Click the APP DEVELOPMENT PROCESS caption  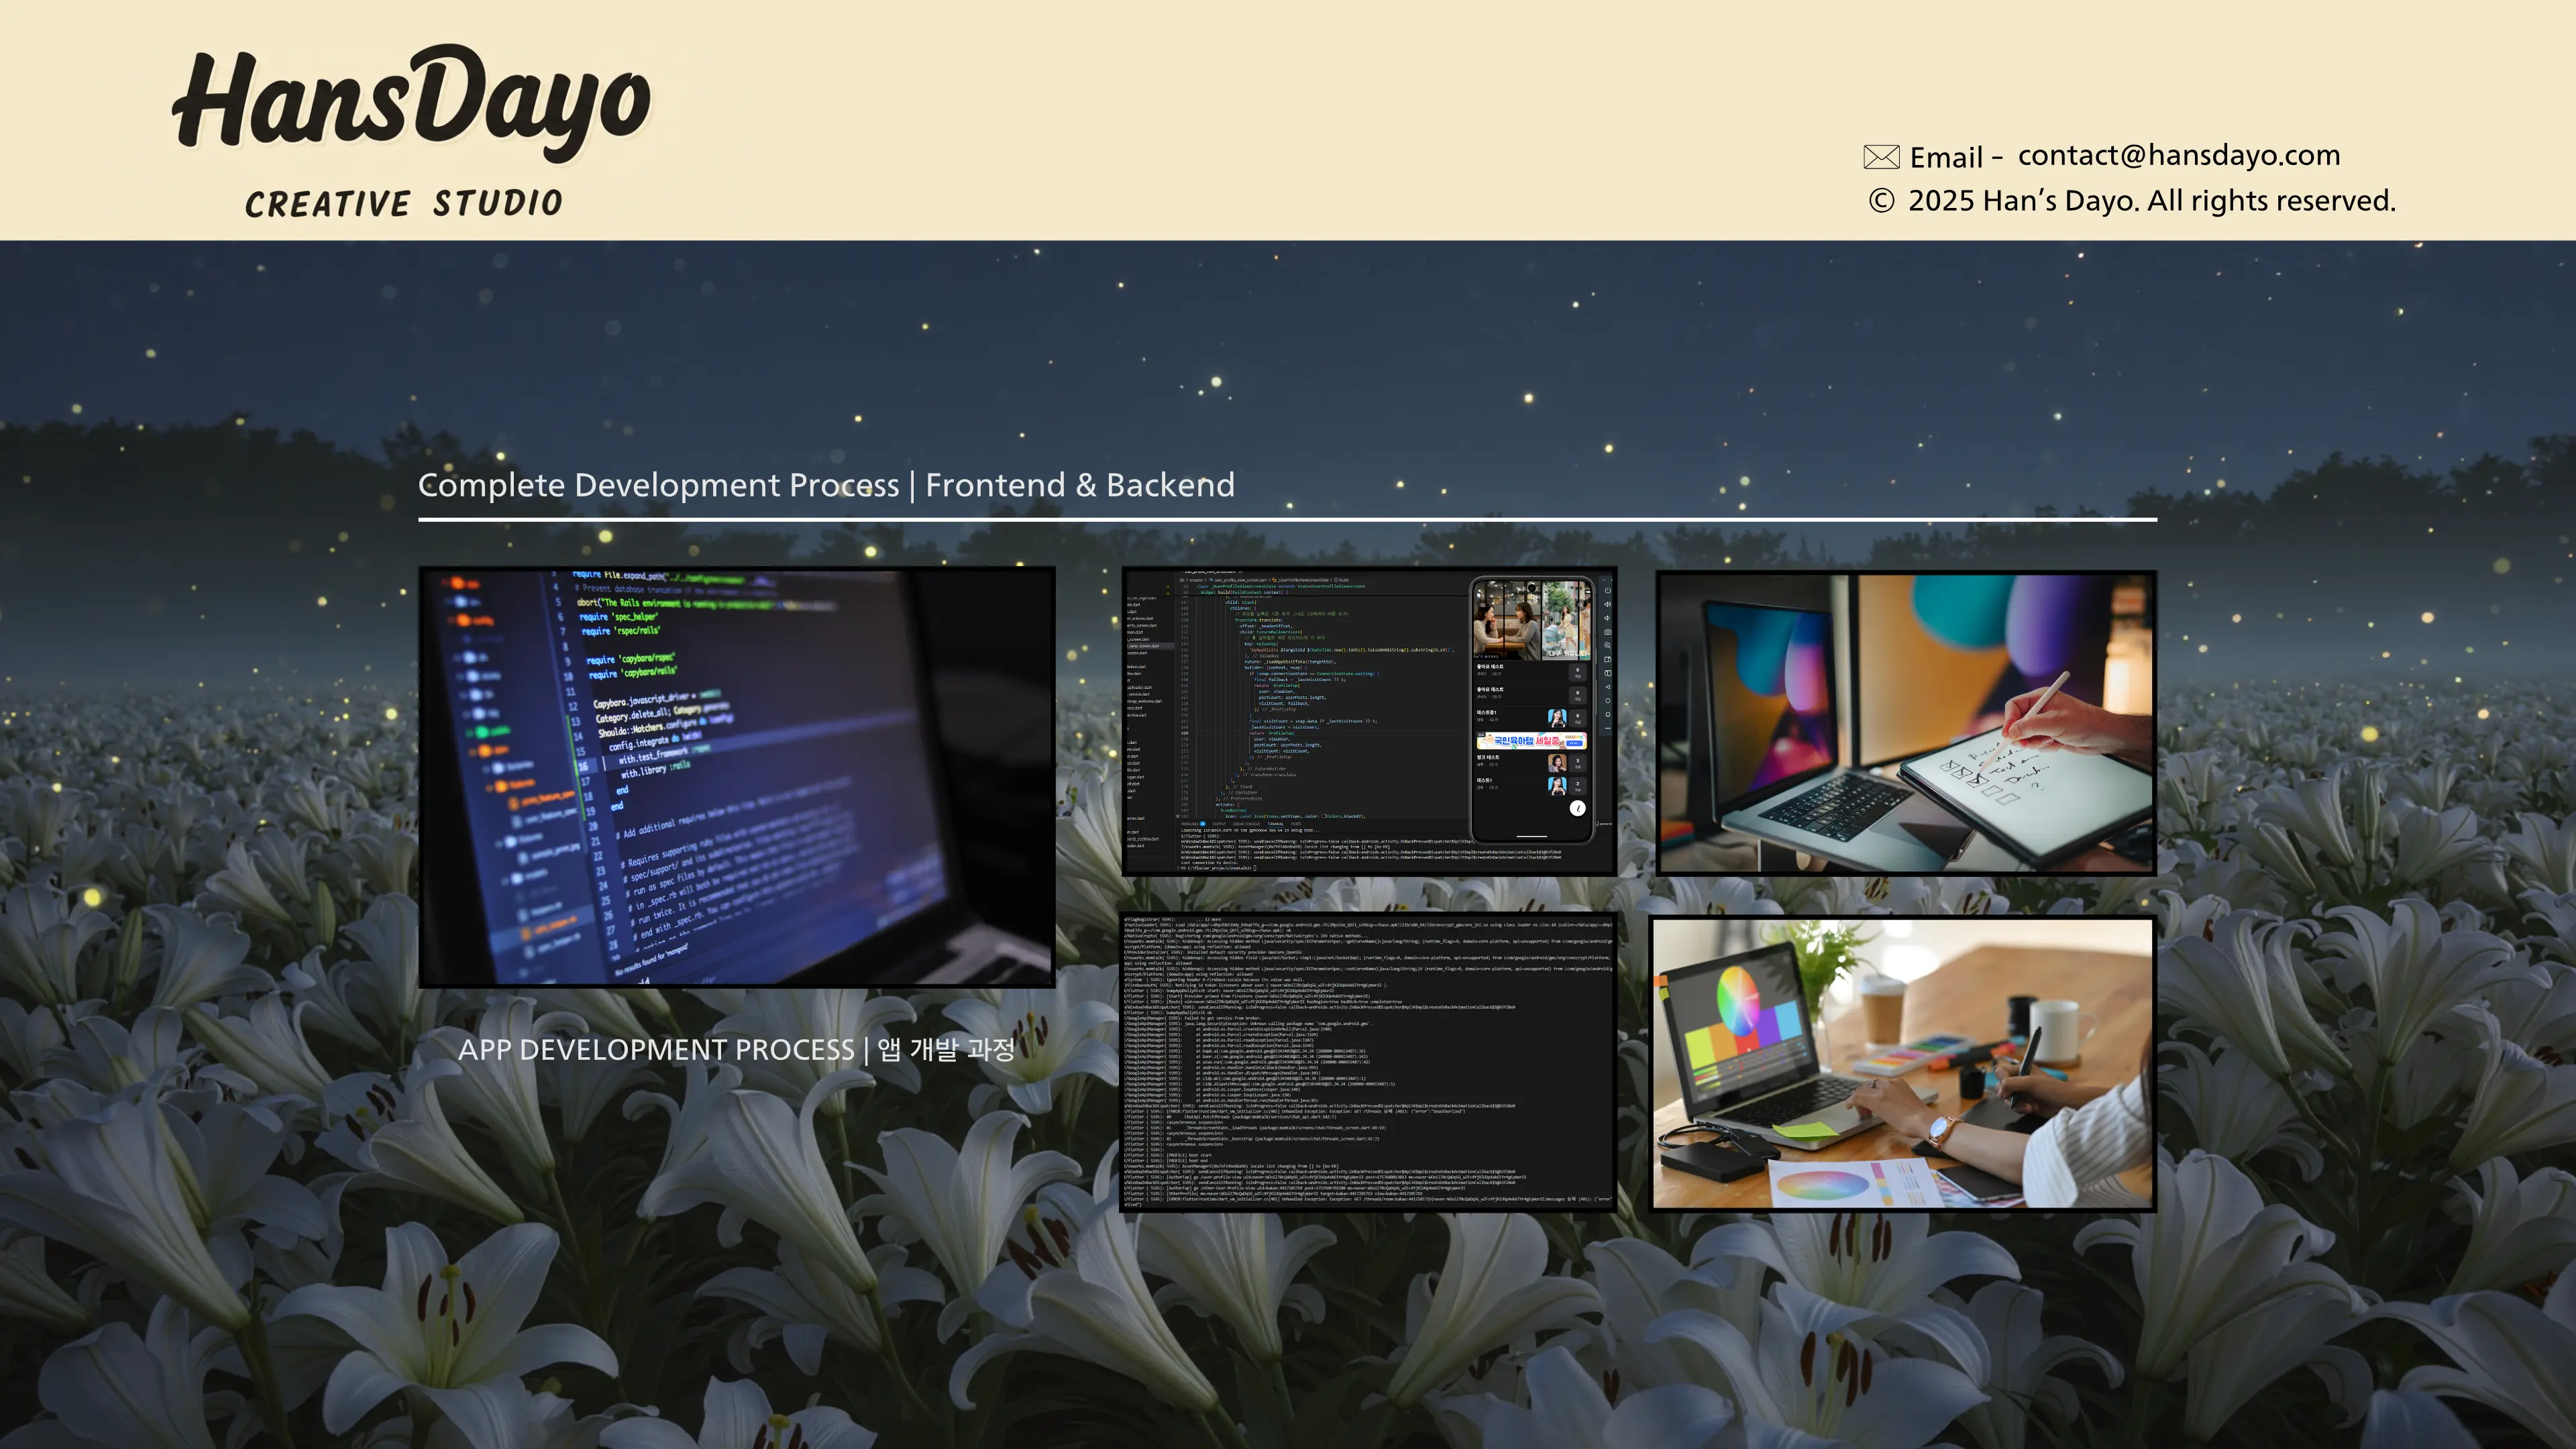tap(736, 1049)
